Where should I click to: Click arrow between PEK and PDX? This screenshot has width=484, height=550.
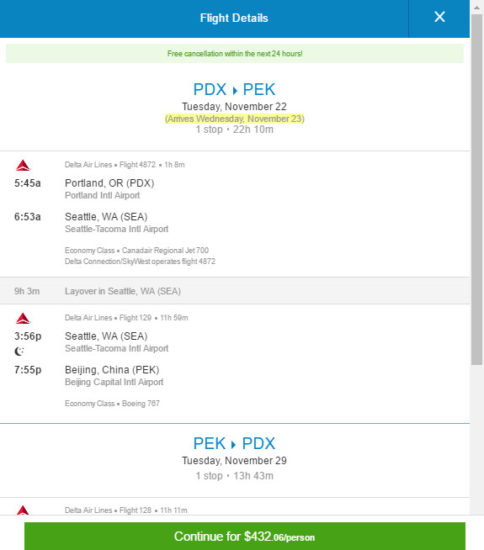[x=233, y=444]
